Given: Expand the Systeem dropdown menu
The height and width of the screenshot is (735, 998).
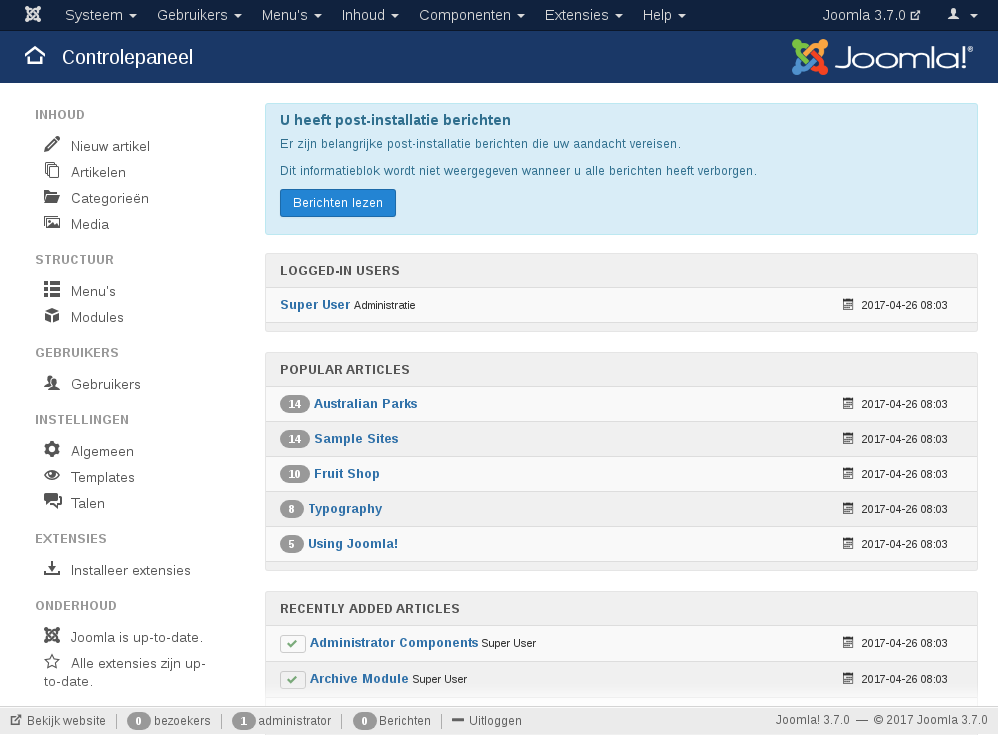Looking at the screenshot, I should pyautogui.click(x=100, y=15).
